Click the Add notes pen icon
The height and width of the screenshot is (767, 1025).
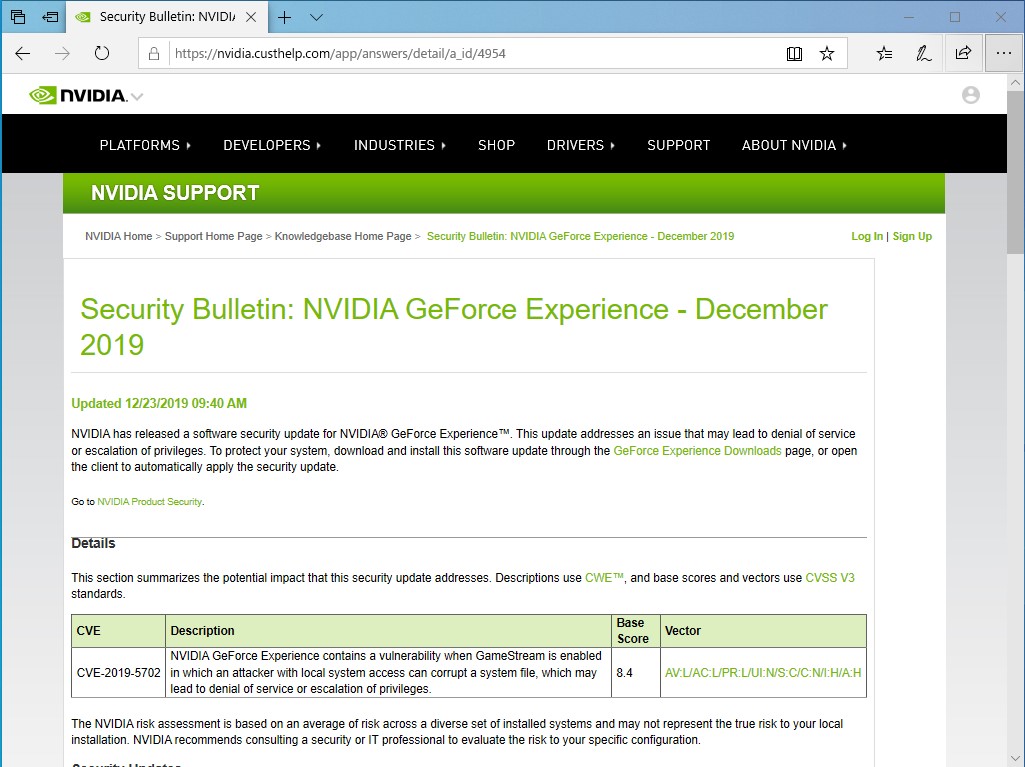click(923, 54)
